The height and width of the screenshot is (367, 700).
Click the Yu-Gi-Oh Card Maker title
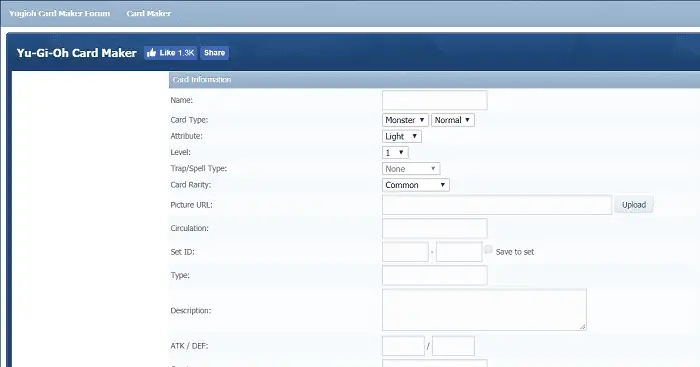[76, 53]
